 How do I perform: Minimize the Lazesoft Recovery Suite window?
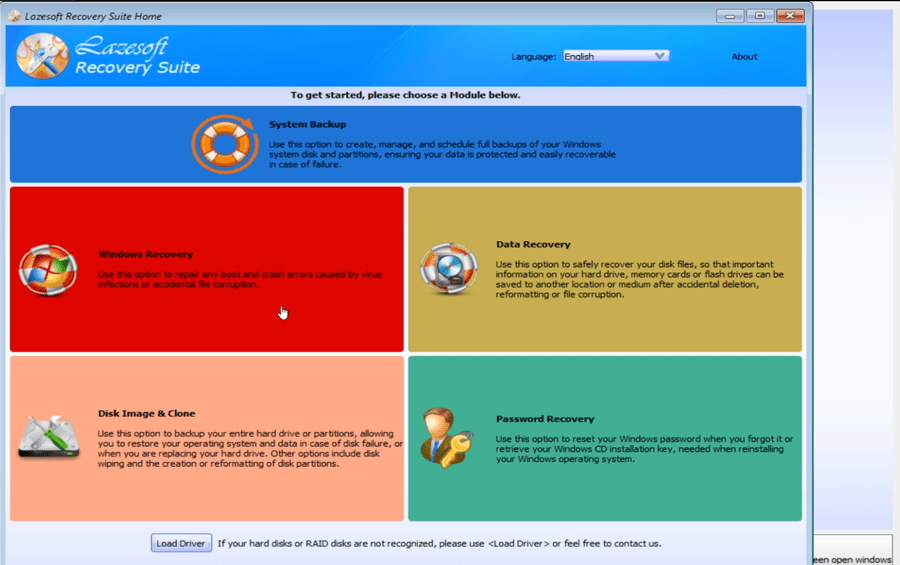click(730, 16)
